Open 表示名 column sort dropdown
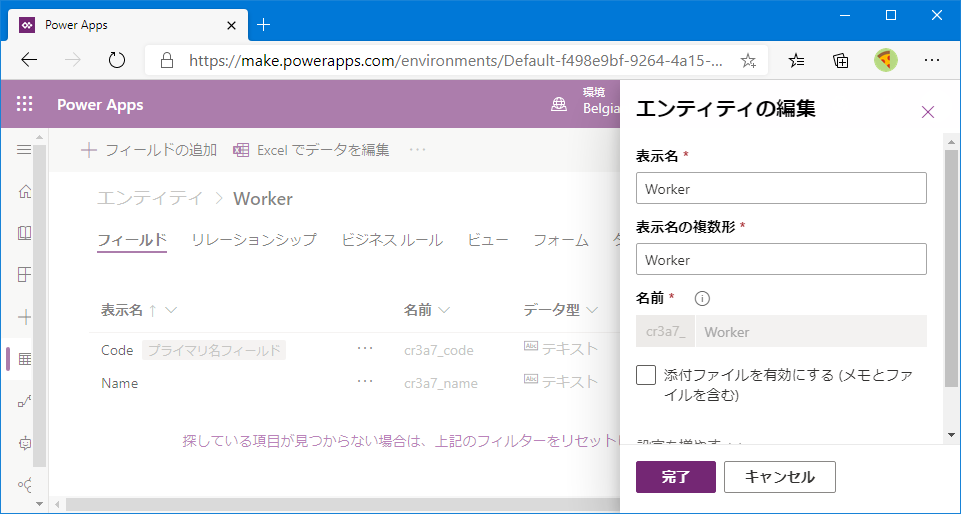This screenshot has height=514, width=961. pos(171,310)
